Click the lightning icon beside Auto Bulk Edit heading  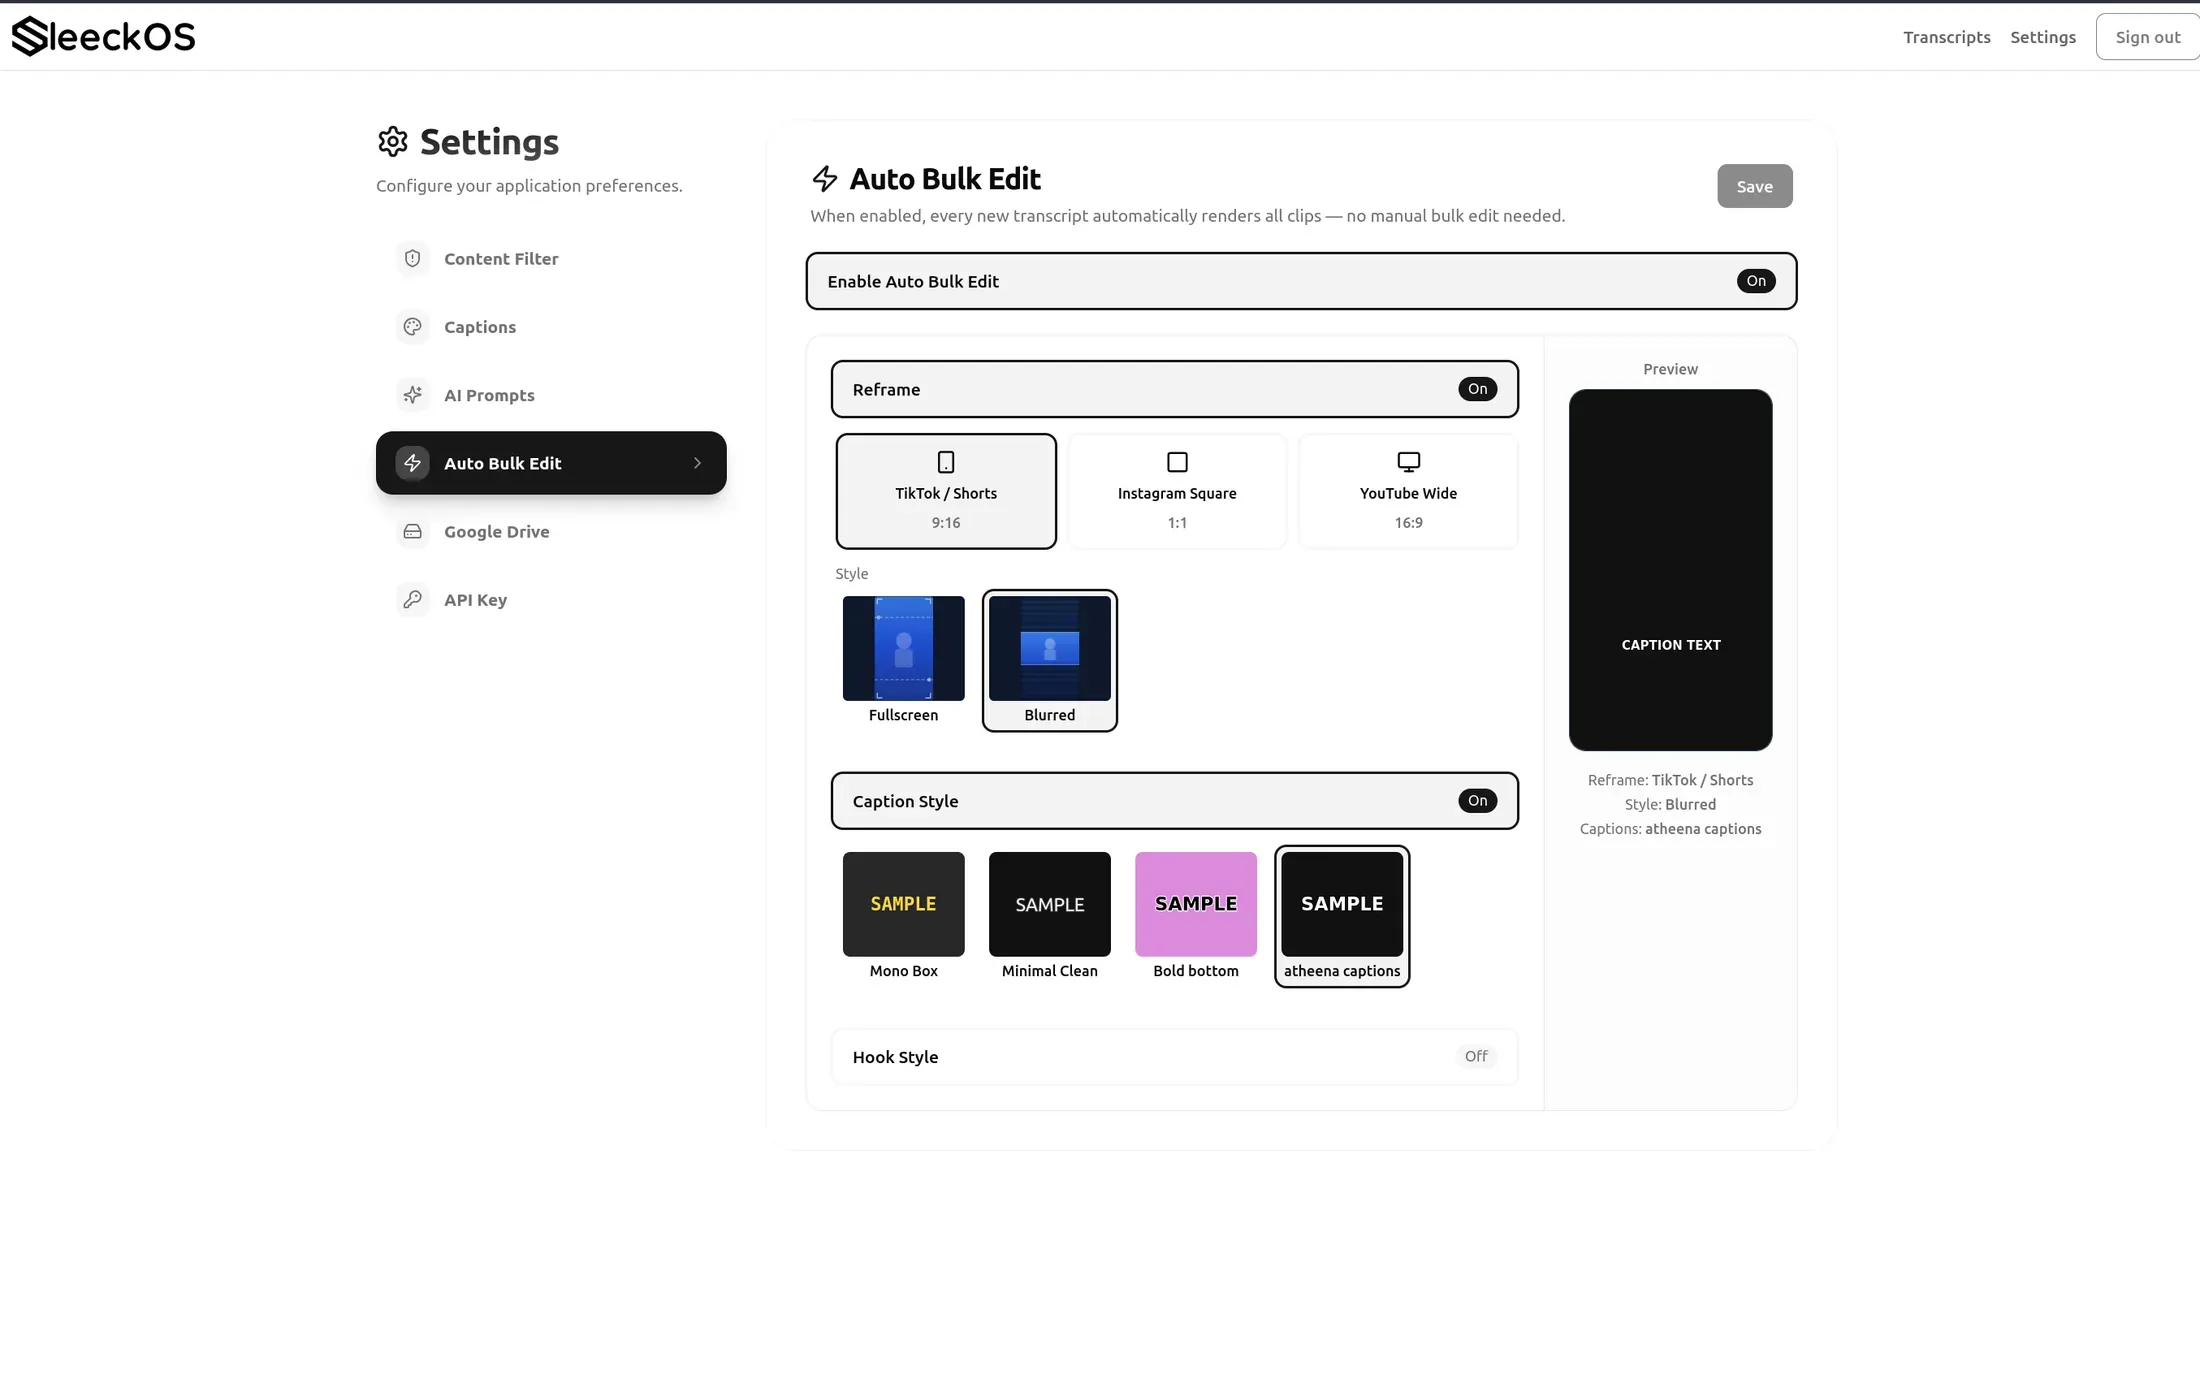[x=825, y=179]
